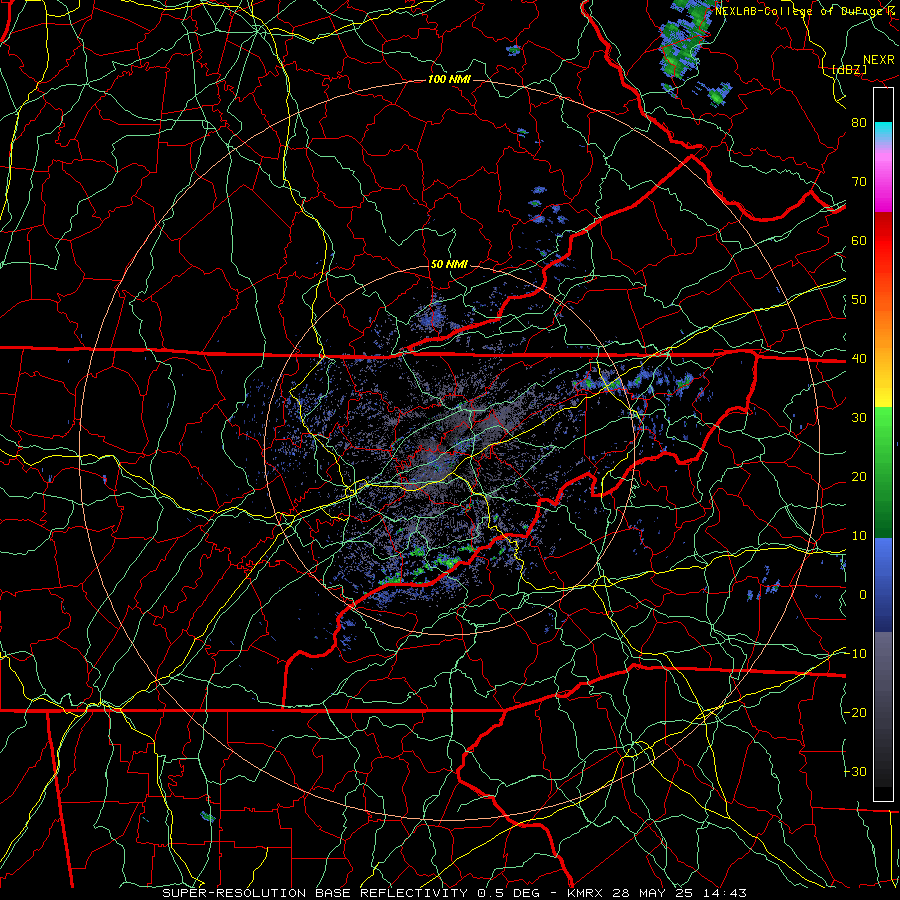Click the orange band of the reflectivity color bar
Image resolution: width=900 pixels, height=900 pixels.
[883, 327]
